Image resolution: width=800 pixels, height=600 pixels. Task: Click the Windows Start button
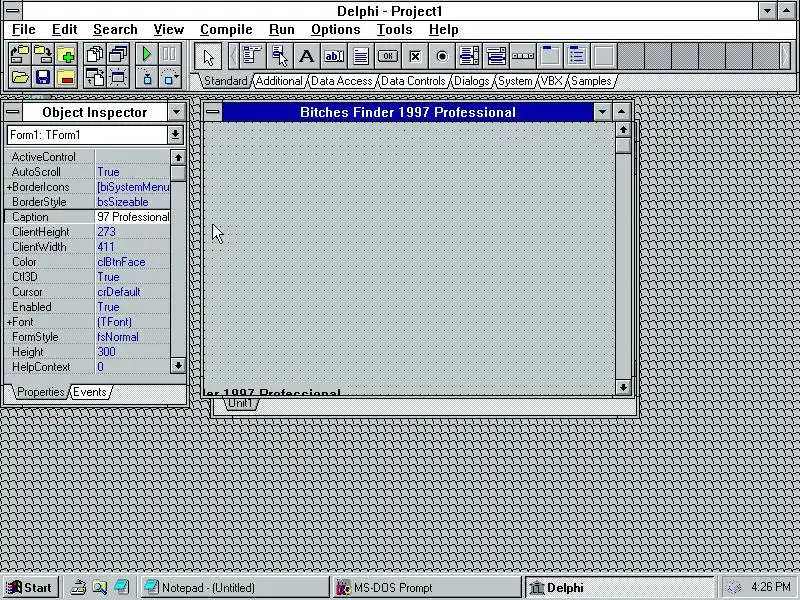(x=30, y=588)
